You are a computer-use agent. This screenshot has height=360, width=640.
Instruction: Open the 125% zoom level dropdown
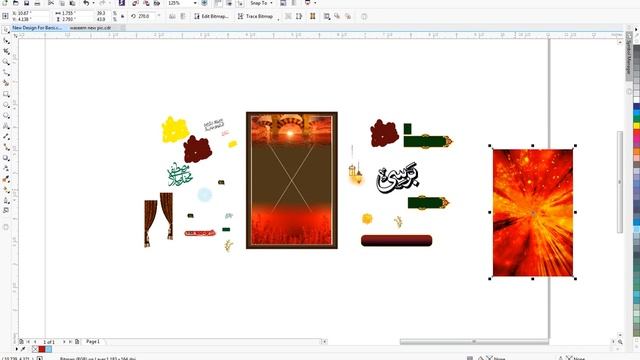click(195, 3)
